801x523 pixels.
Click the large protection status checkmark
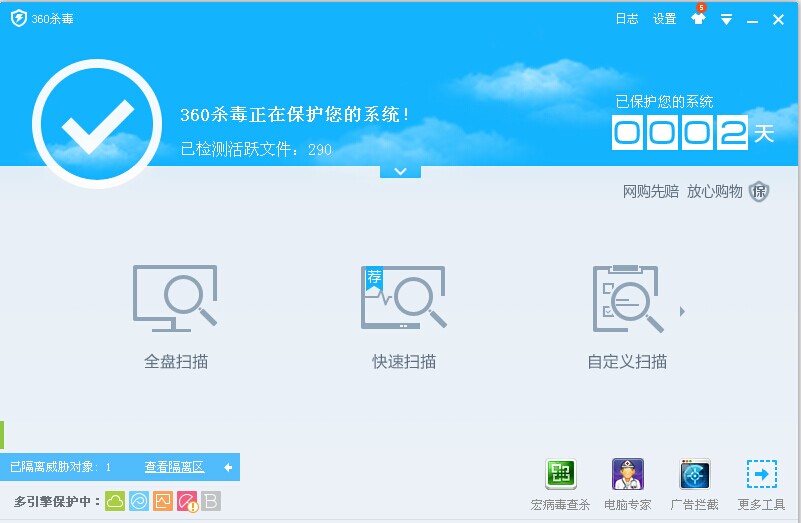(97, 124)
